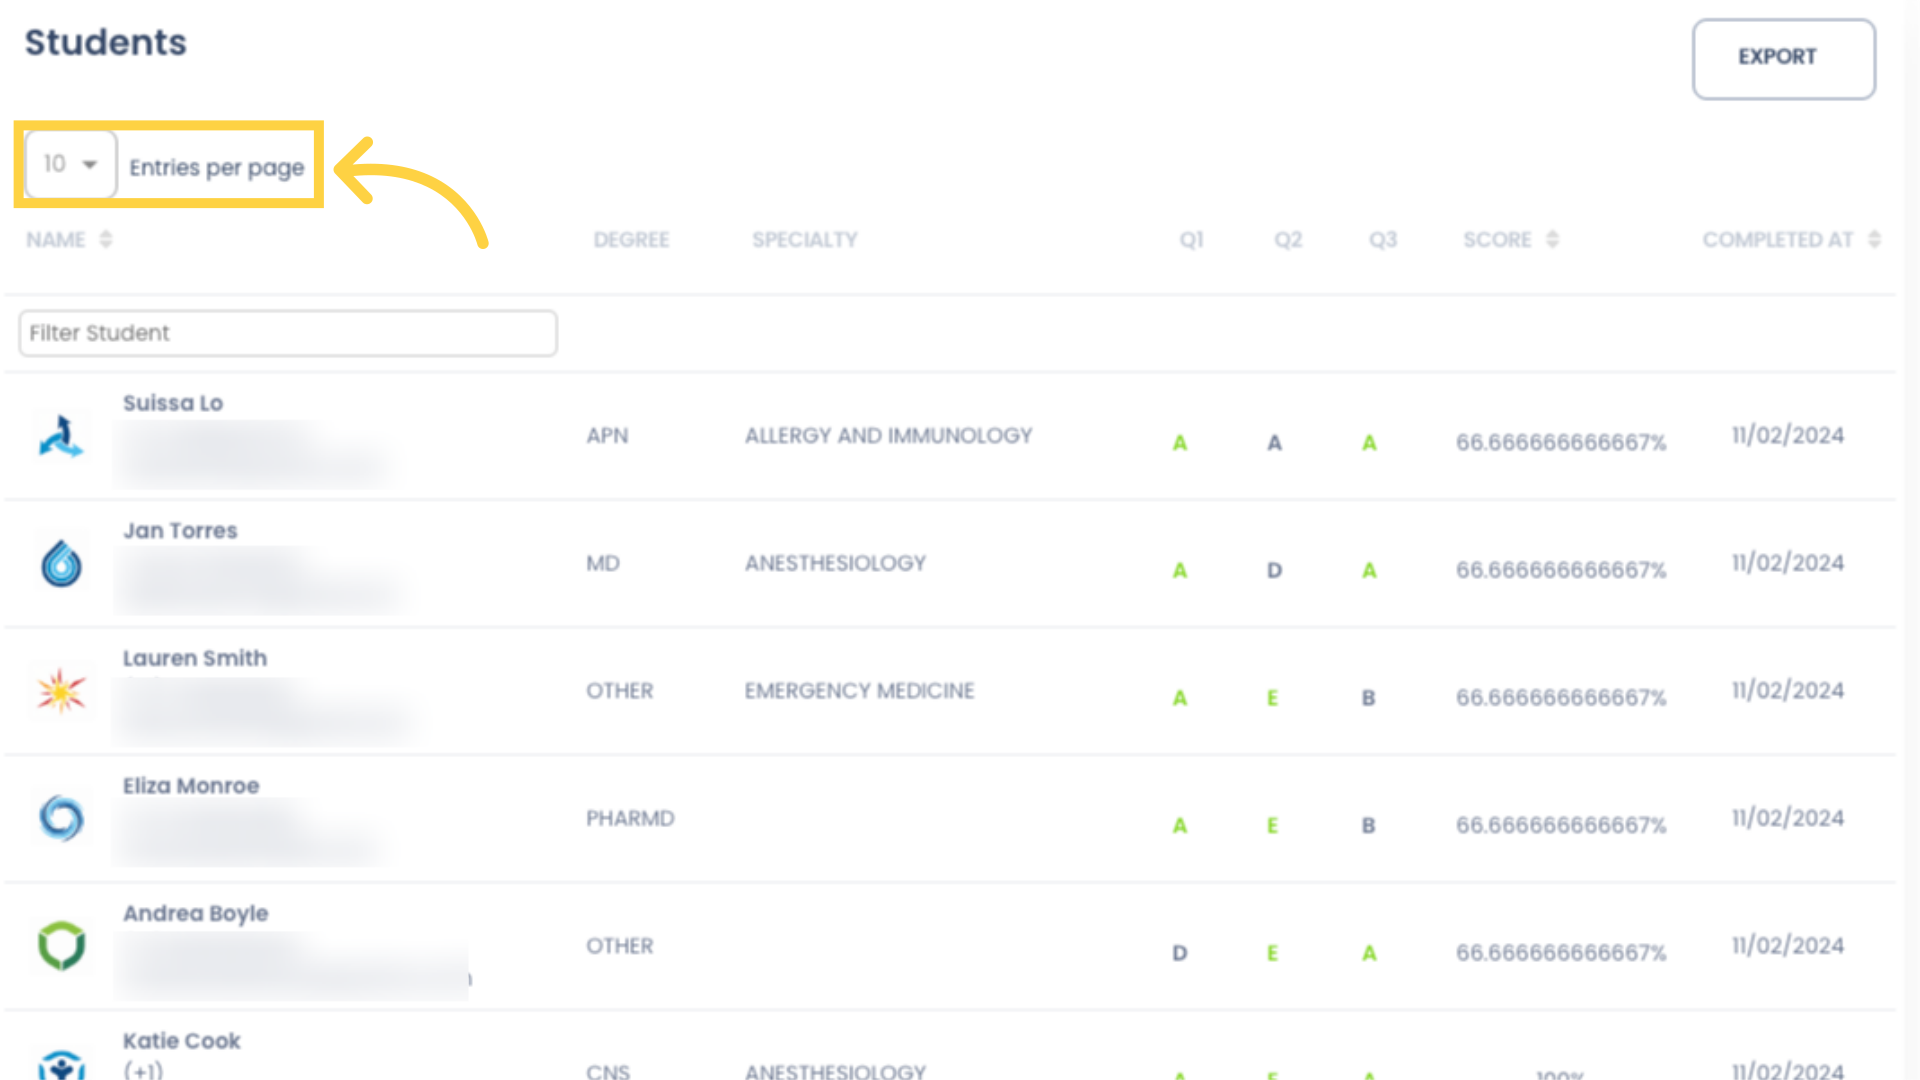Expand the entries per page dropdown
This screenshot has height=1080, width=1920.
tap(70, 164)
